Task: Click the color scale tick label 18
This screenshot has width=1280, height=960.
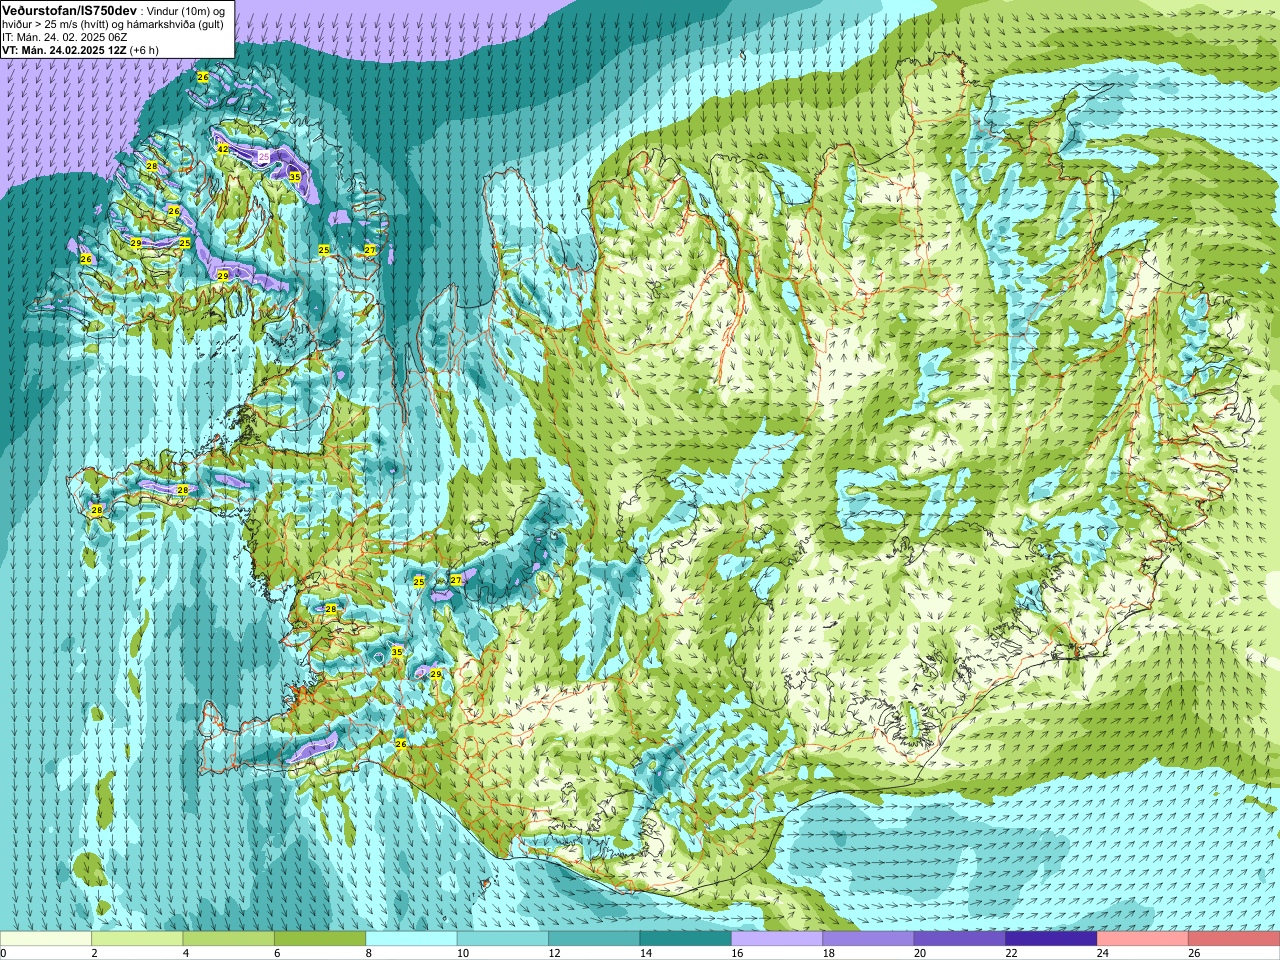Action: tap(828, 954)
